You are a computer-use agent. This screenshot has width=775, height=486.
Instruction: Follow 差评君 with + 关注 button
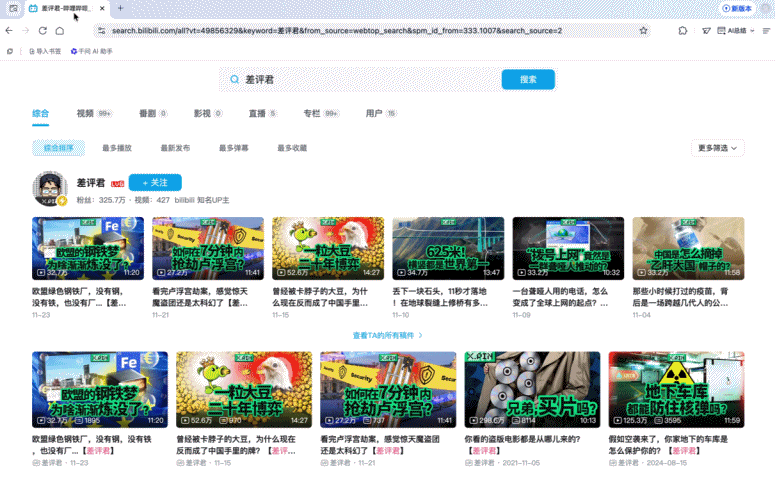pyautogui.click(x=155, y=182)
